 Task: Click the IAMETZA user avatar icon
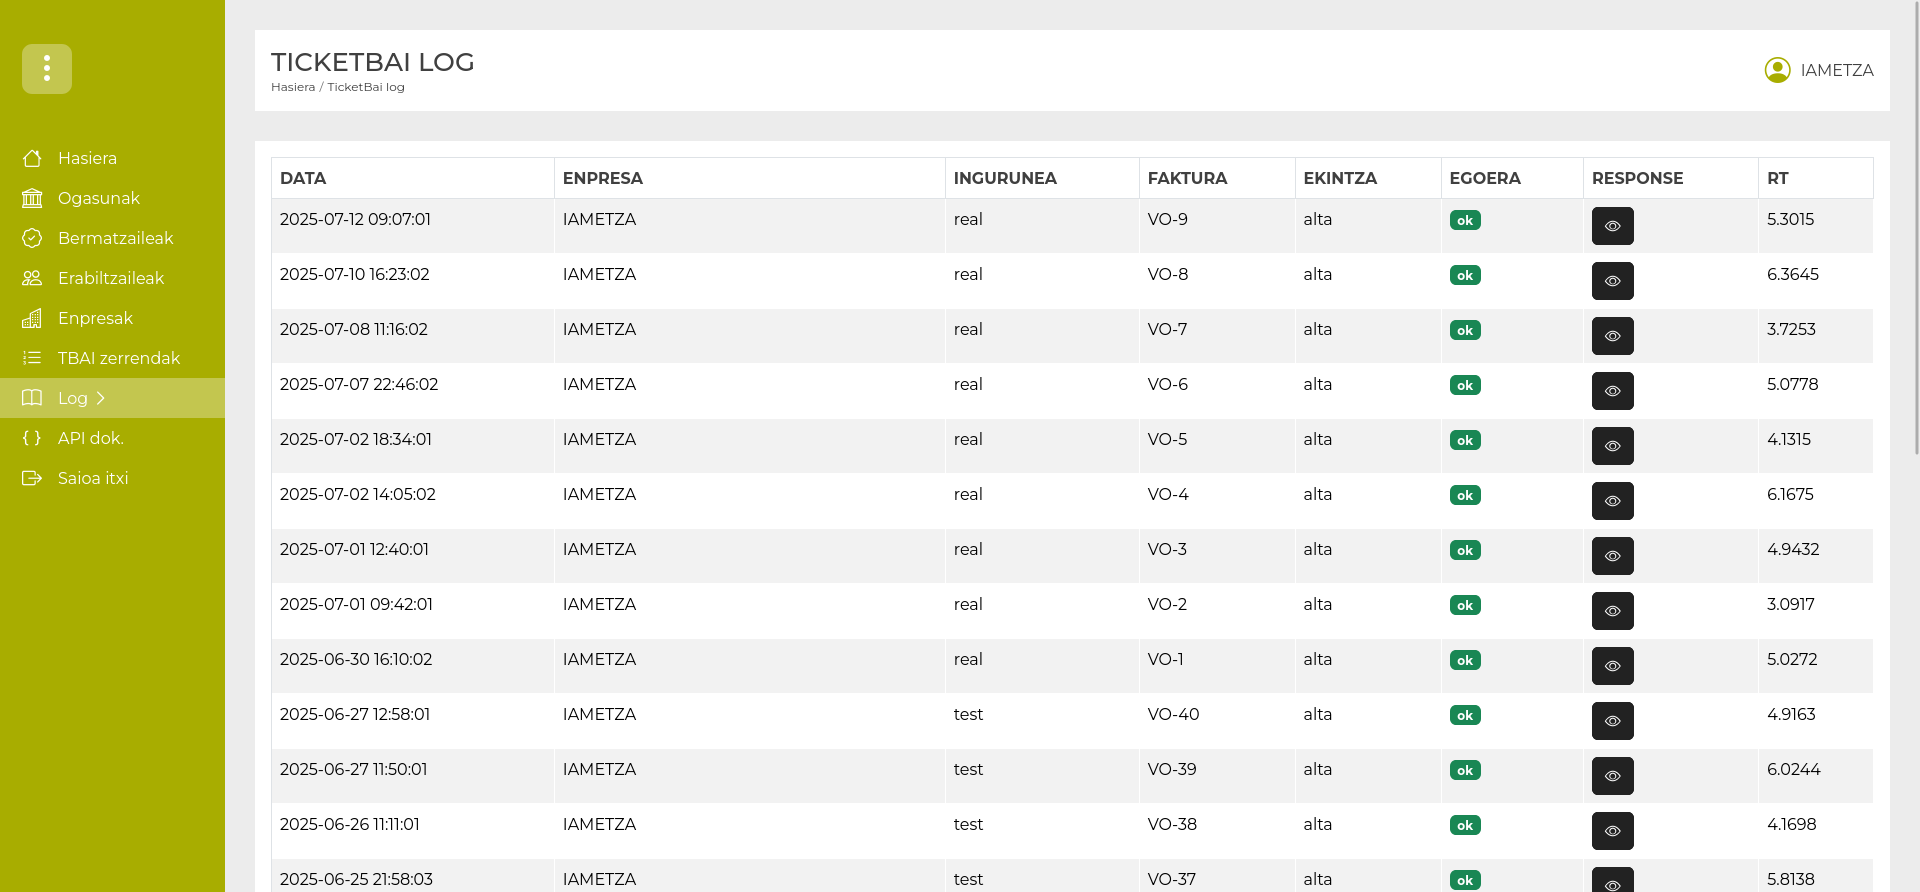(x=1777, y=70)
